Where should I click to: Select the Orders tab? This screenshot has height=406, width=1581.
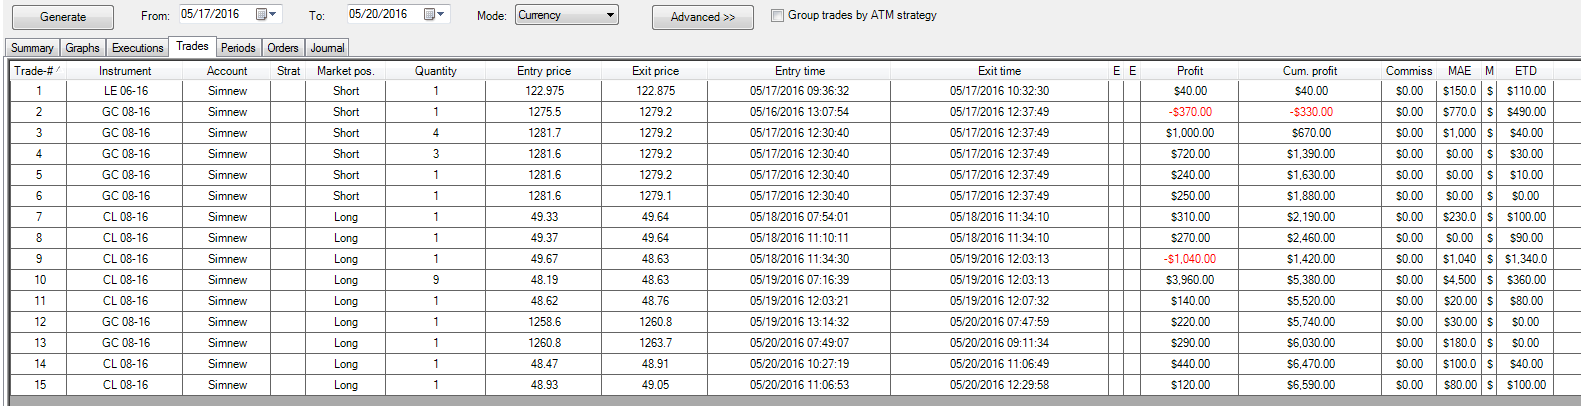283,48
